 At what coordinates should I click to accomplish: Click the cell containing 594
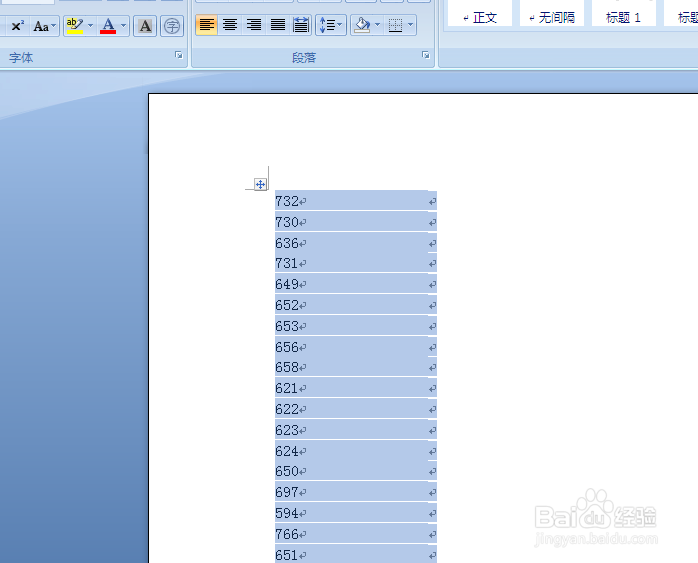(352, 513)
